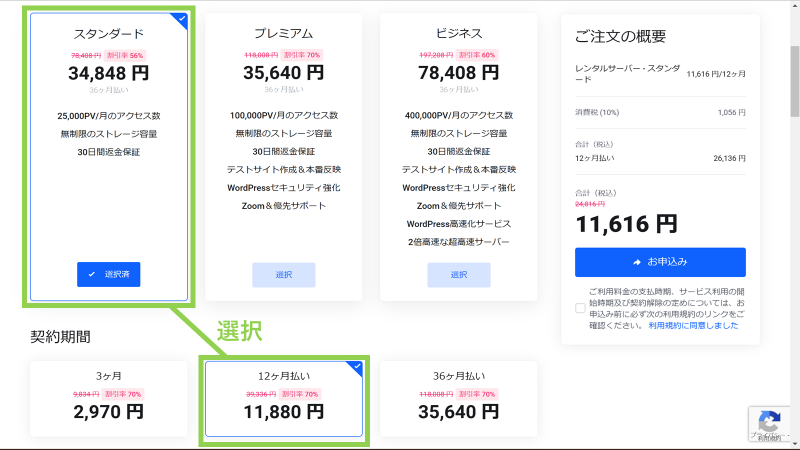Click the プレミアム plan title
Image resolution: width=800 pixels, height=450 pixels.
(283, 34)
